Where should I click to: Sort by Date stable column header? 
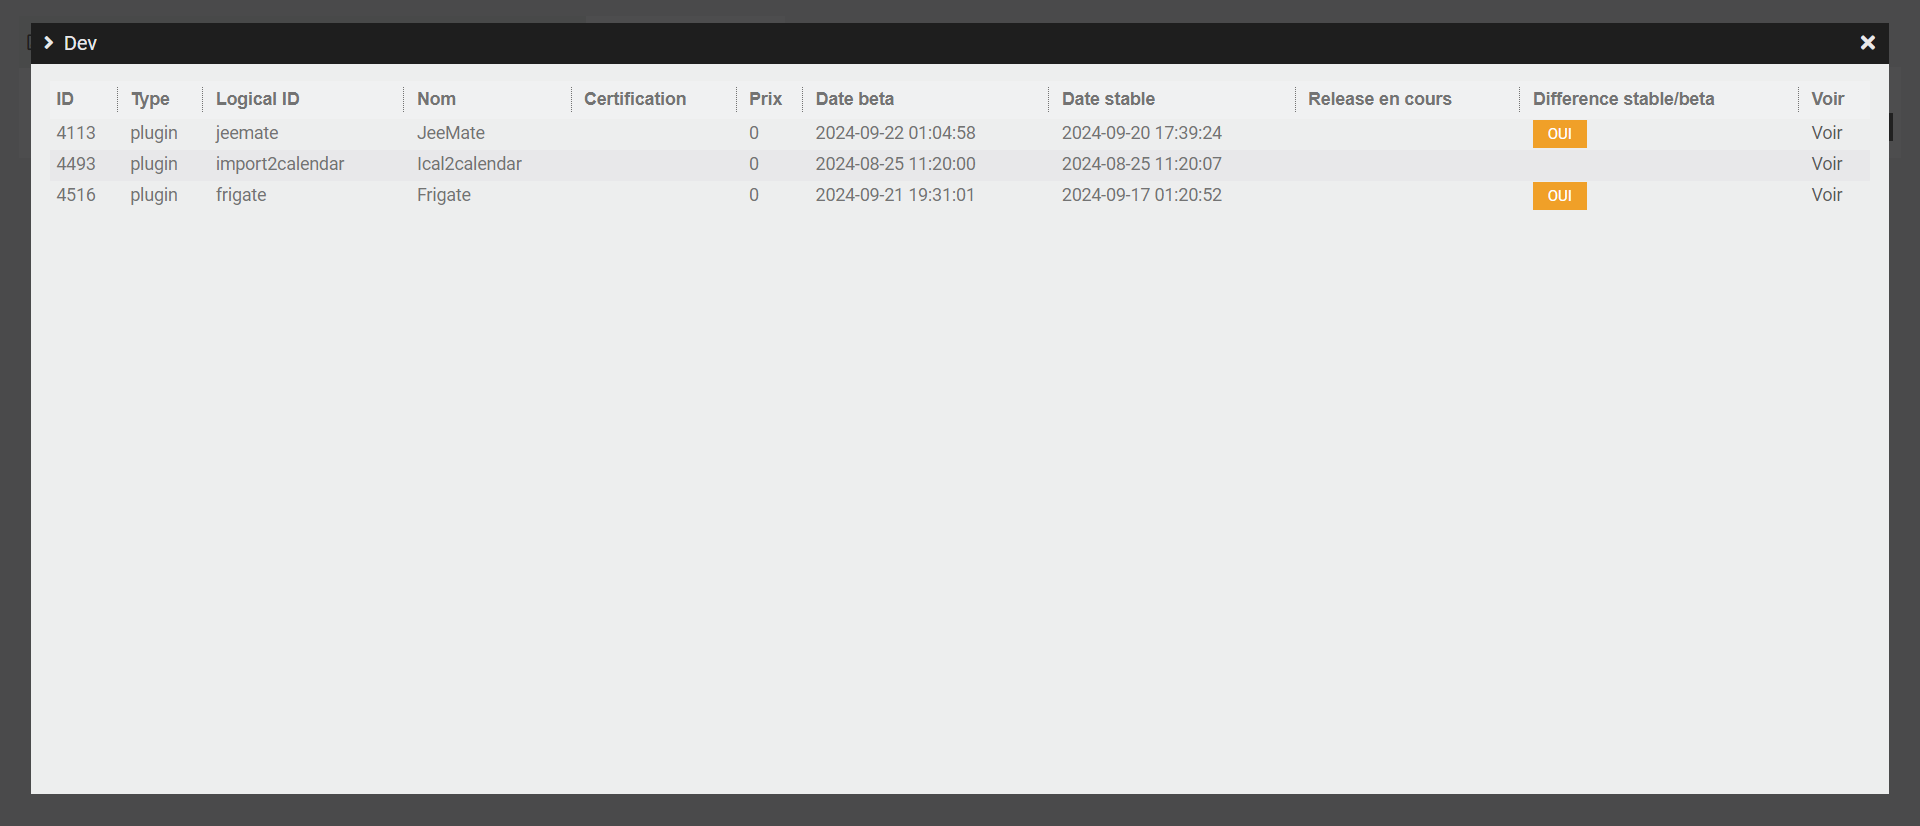1108,99
